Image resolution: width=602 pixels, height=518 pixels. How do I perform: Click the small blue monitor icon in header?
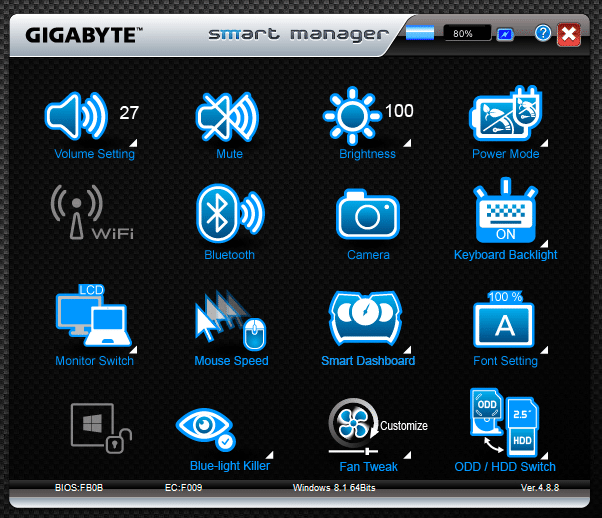click(x=505, y=35)
